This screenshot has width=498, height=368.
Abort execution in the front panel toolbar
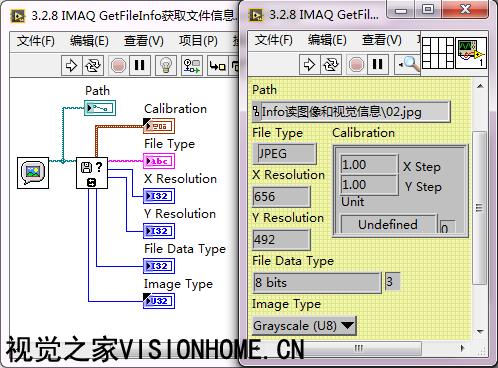[356, 64]
